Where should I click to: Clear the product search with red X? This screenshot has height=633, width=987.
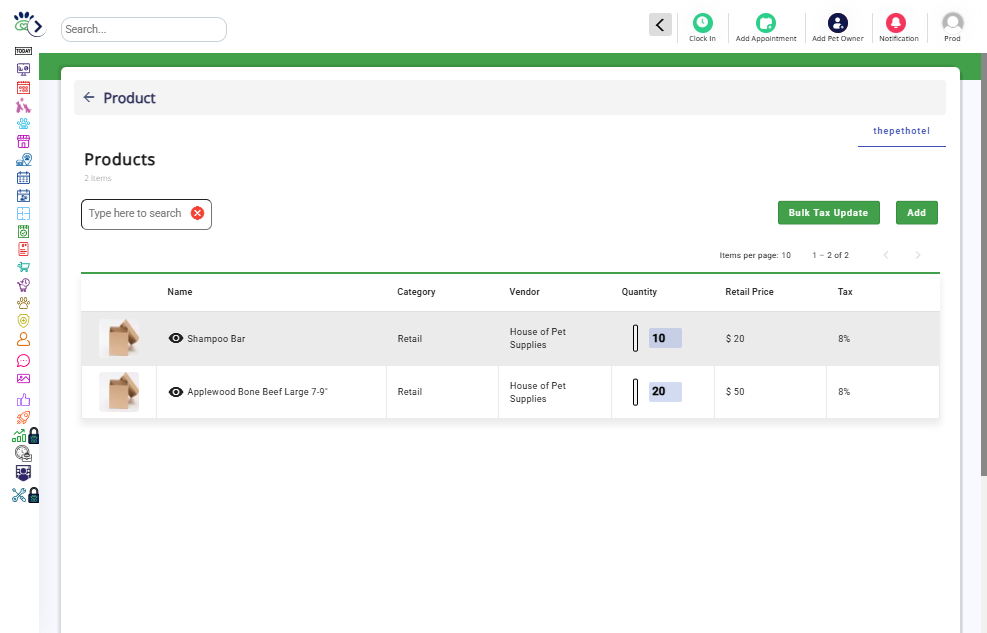(197, 213)
